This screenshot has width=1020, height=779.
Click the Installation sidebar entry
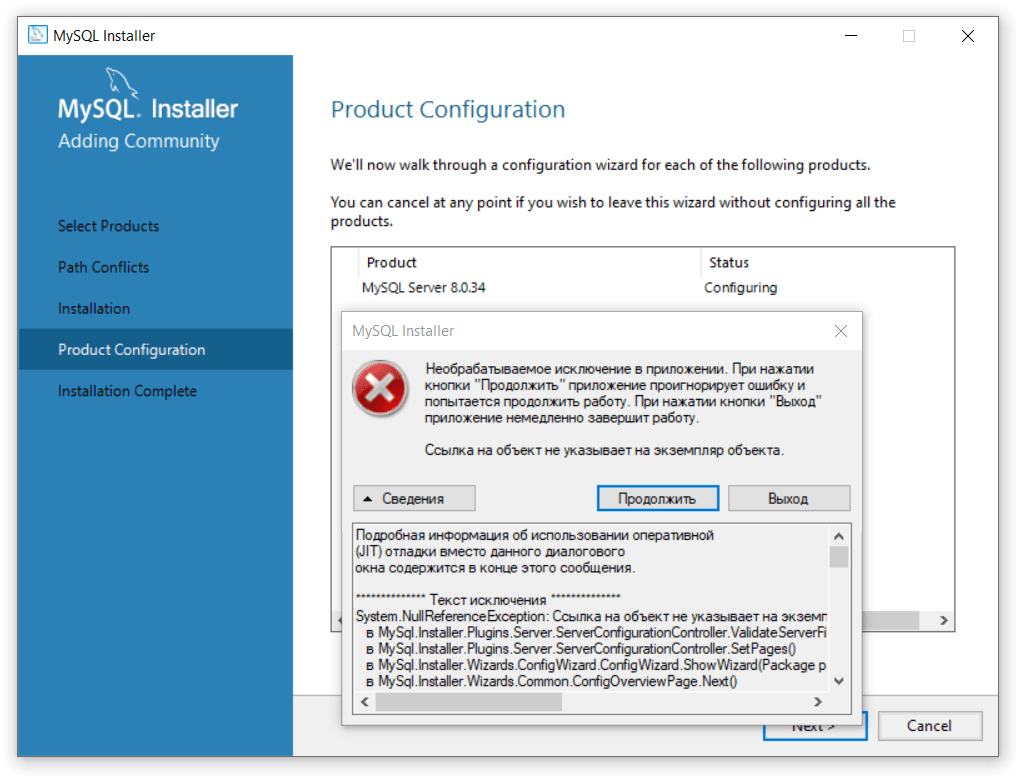pyautogui.click(x=94, y=308)
